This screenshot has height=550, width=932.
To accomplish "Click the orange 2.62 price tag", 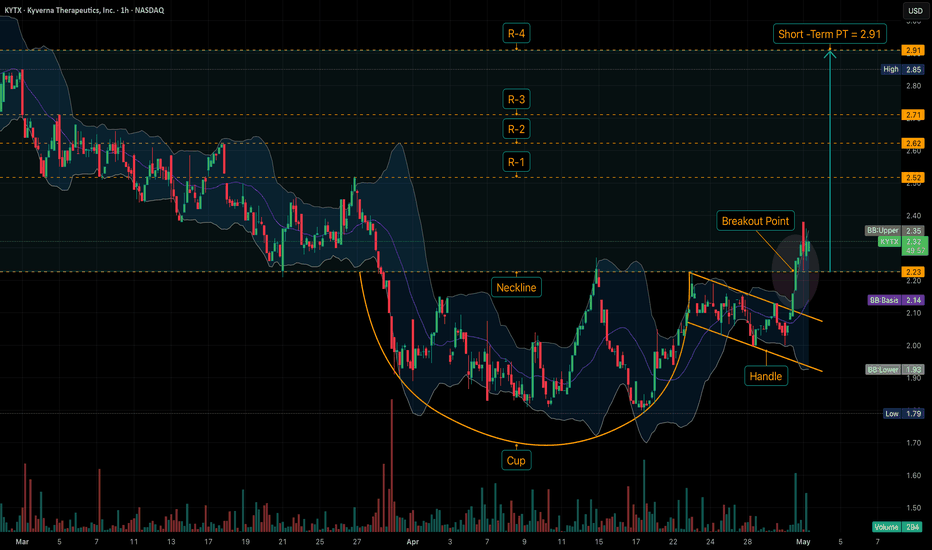I will pos(913,143).
